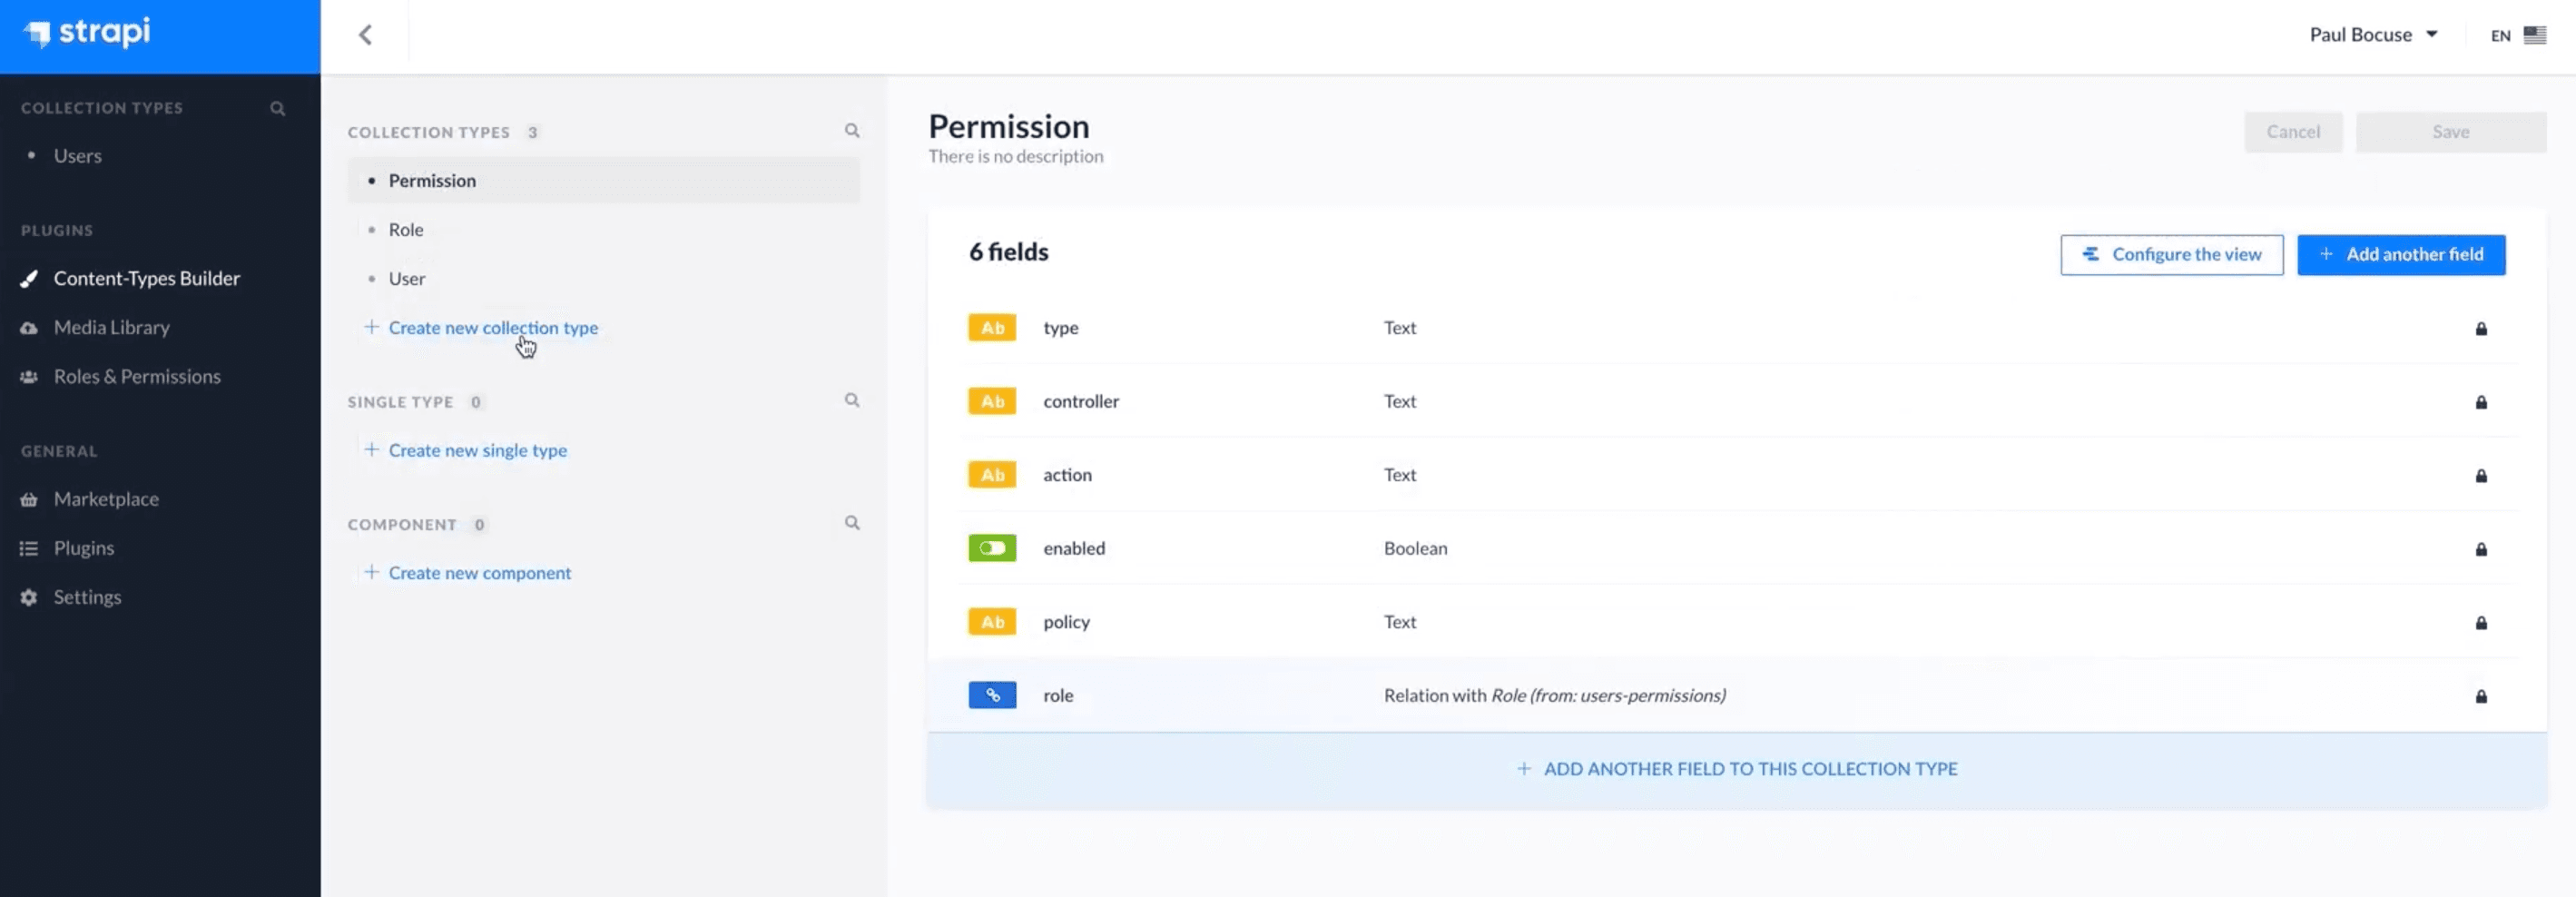
Task: Search collection types in the dark sidebar
Action: 277,108
